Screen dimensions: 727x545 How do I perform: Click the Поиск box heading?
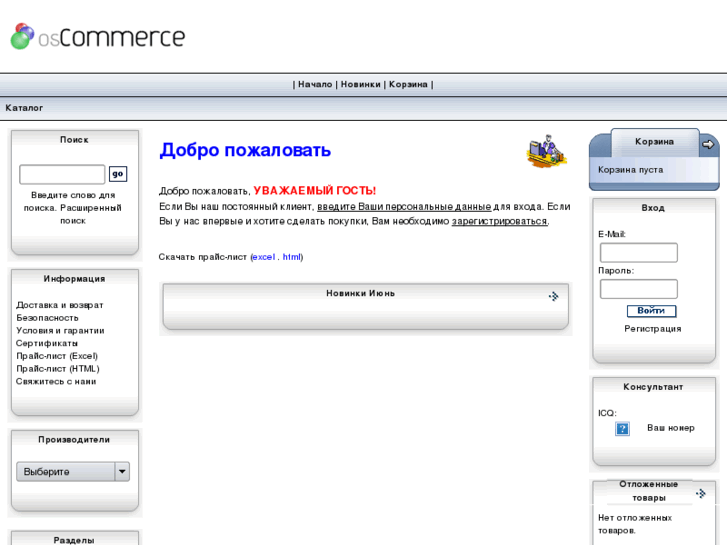74,140
